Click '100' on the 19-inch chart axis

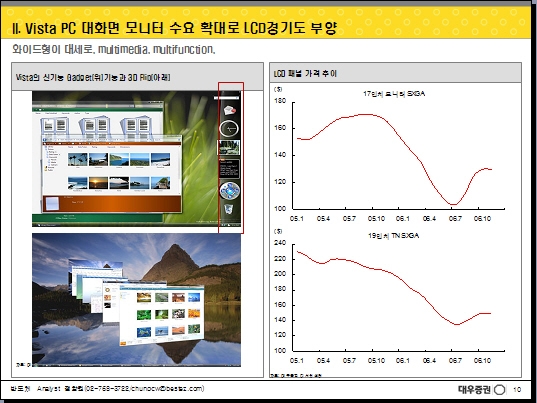(x=280, y=350)
